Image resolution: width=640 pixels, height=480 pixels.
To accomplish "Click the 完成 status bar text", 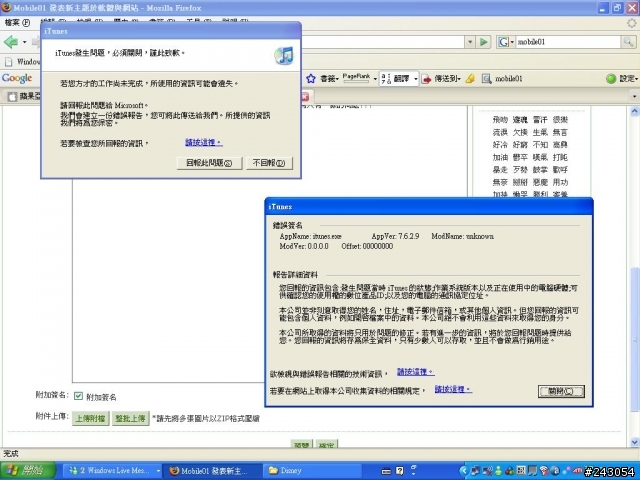I will 11,453.
